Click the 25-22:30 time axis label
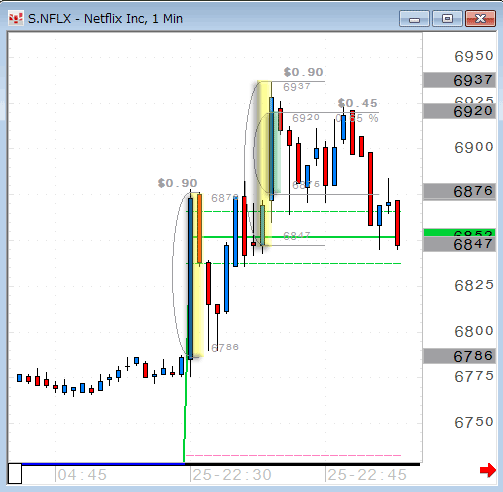Viewport: 503px width, 492px height. click(232, 475)
